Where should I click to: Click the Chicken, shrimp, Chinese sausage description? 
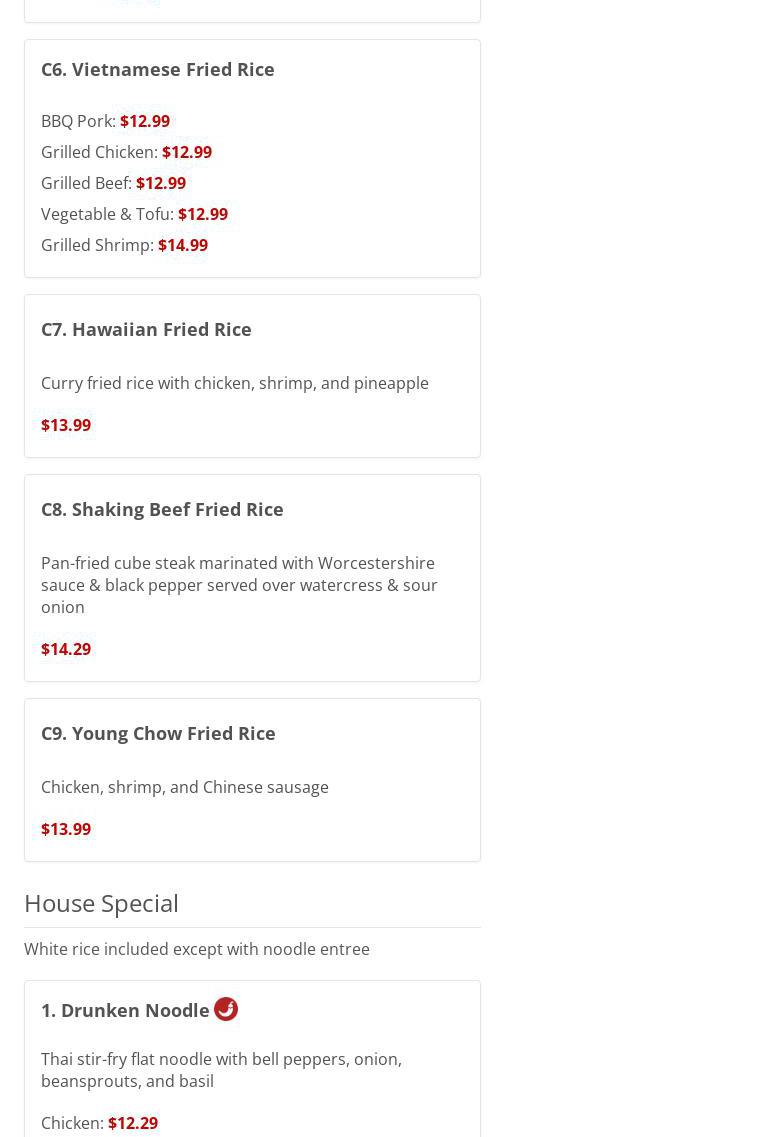click(184, 787)
